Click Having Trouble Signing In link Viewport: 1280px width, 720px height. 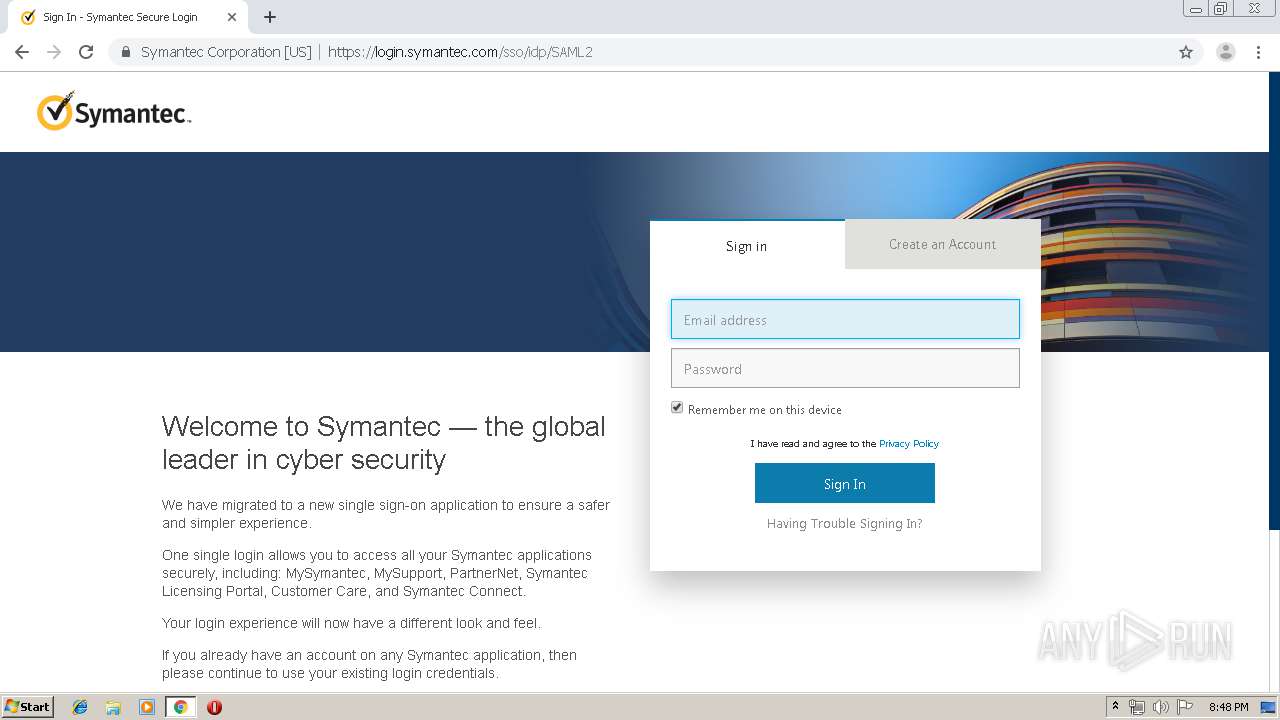pyautogui.click(x=845, y=524)
